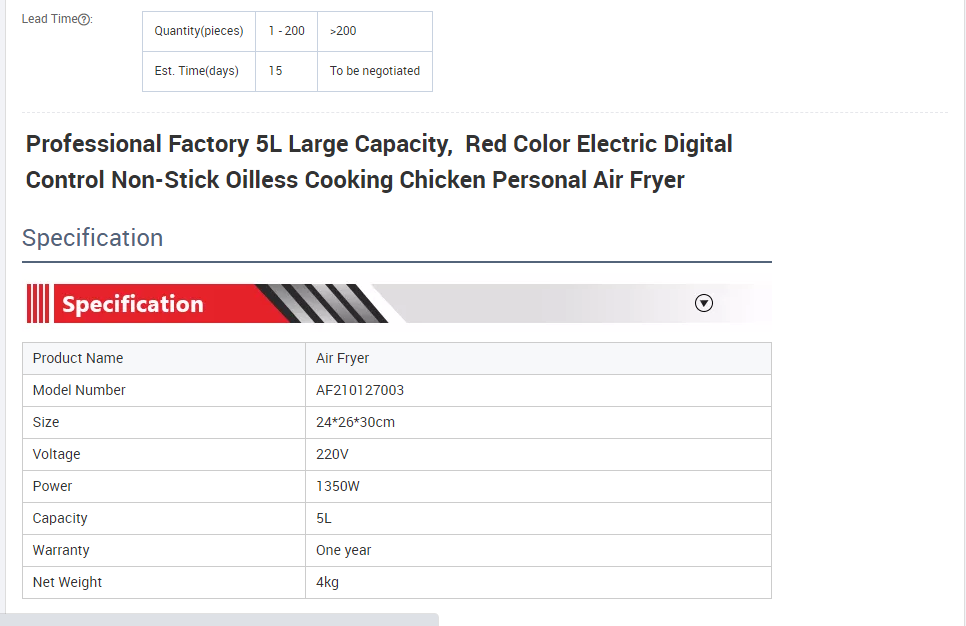
Task: Click the One year warranty value
Action: point(343,550)
